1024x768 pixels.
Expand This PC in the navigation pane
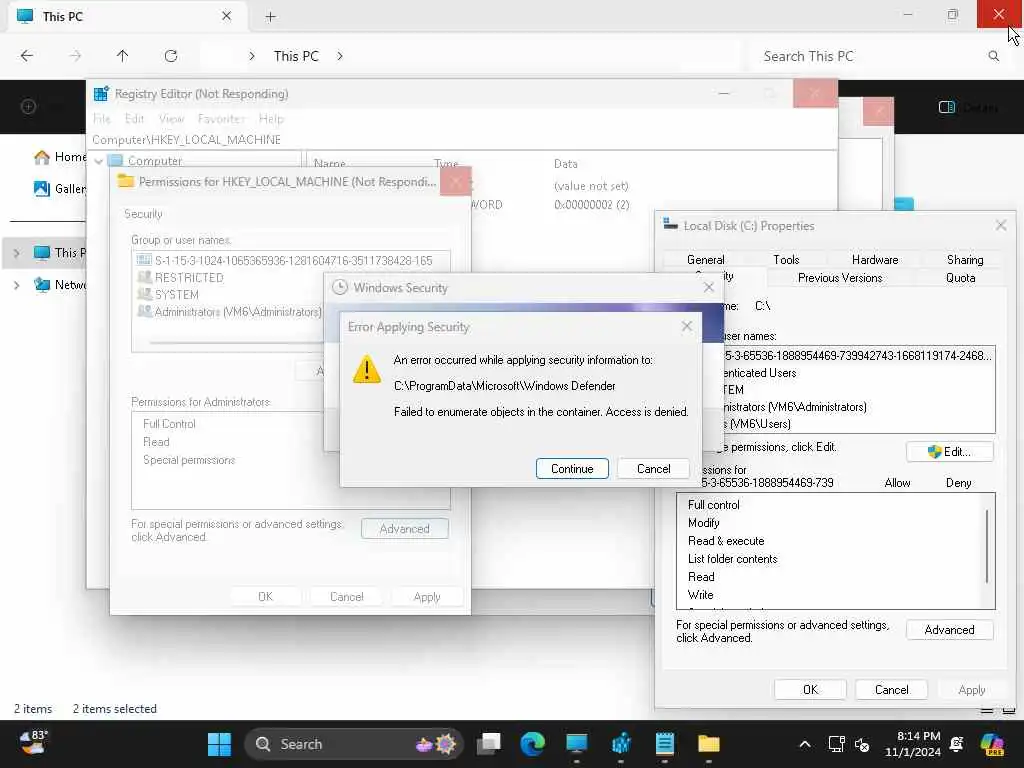point(17,253)
